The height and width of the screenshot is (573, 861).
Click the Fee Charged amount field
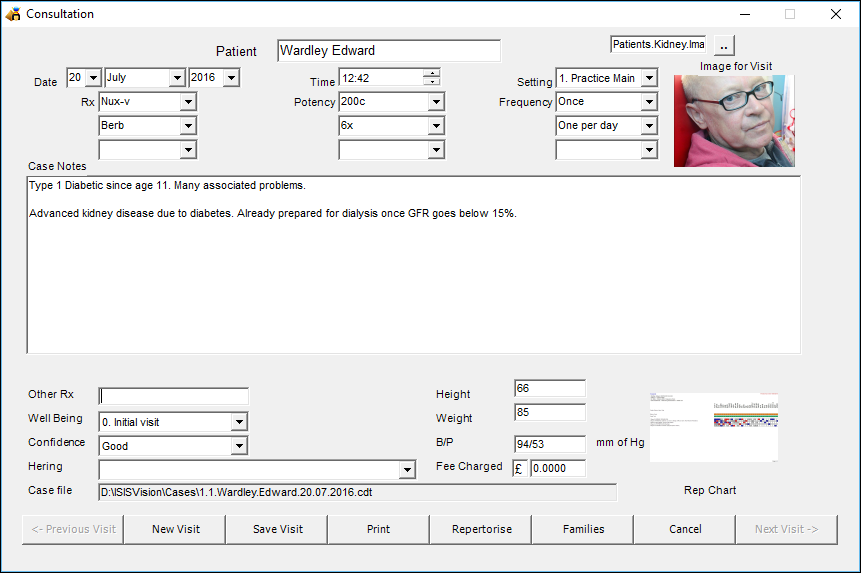coord(557,468)
